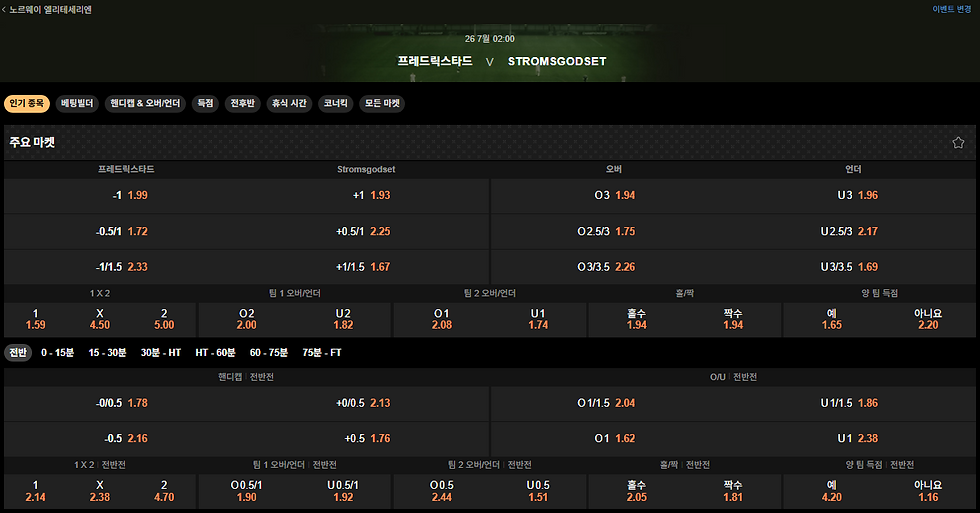The image size is (980, 513).
Task: Bet first-half home win at 2.14
Action: point(36,491)
